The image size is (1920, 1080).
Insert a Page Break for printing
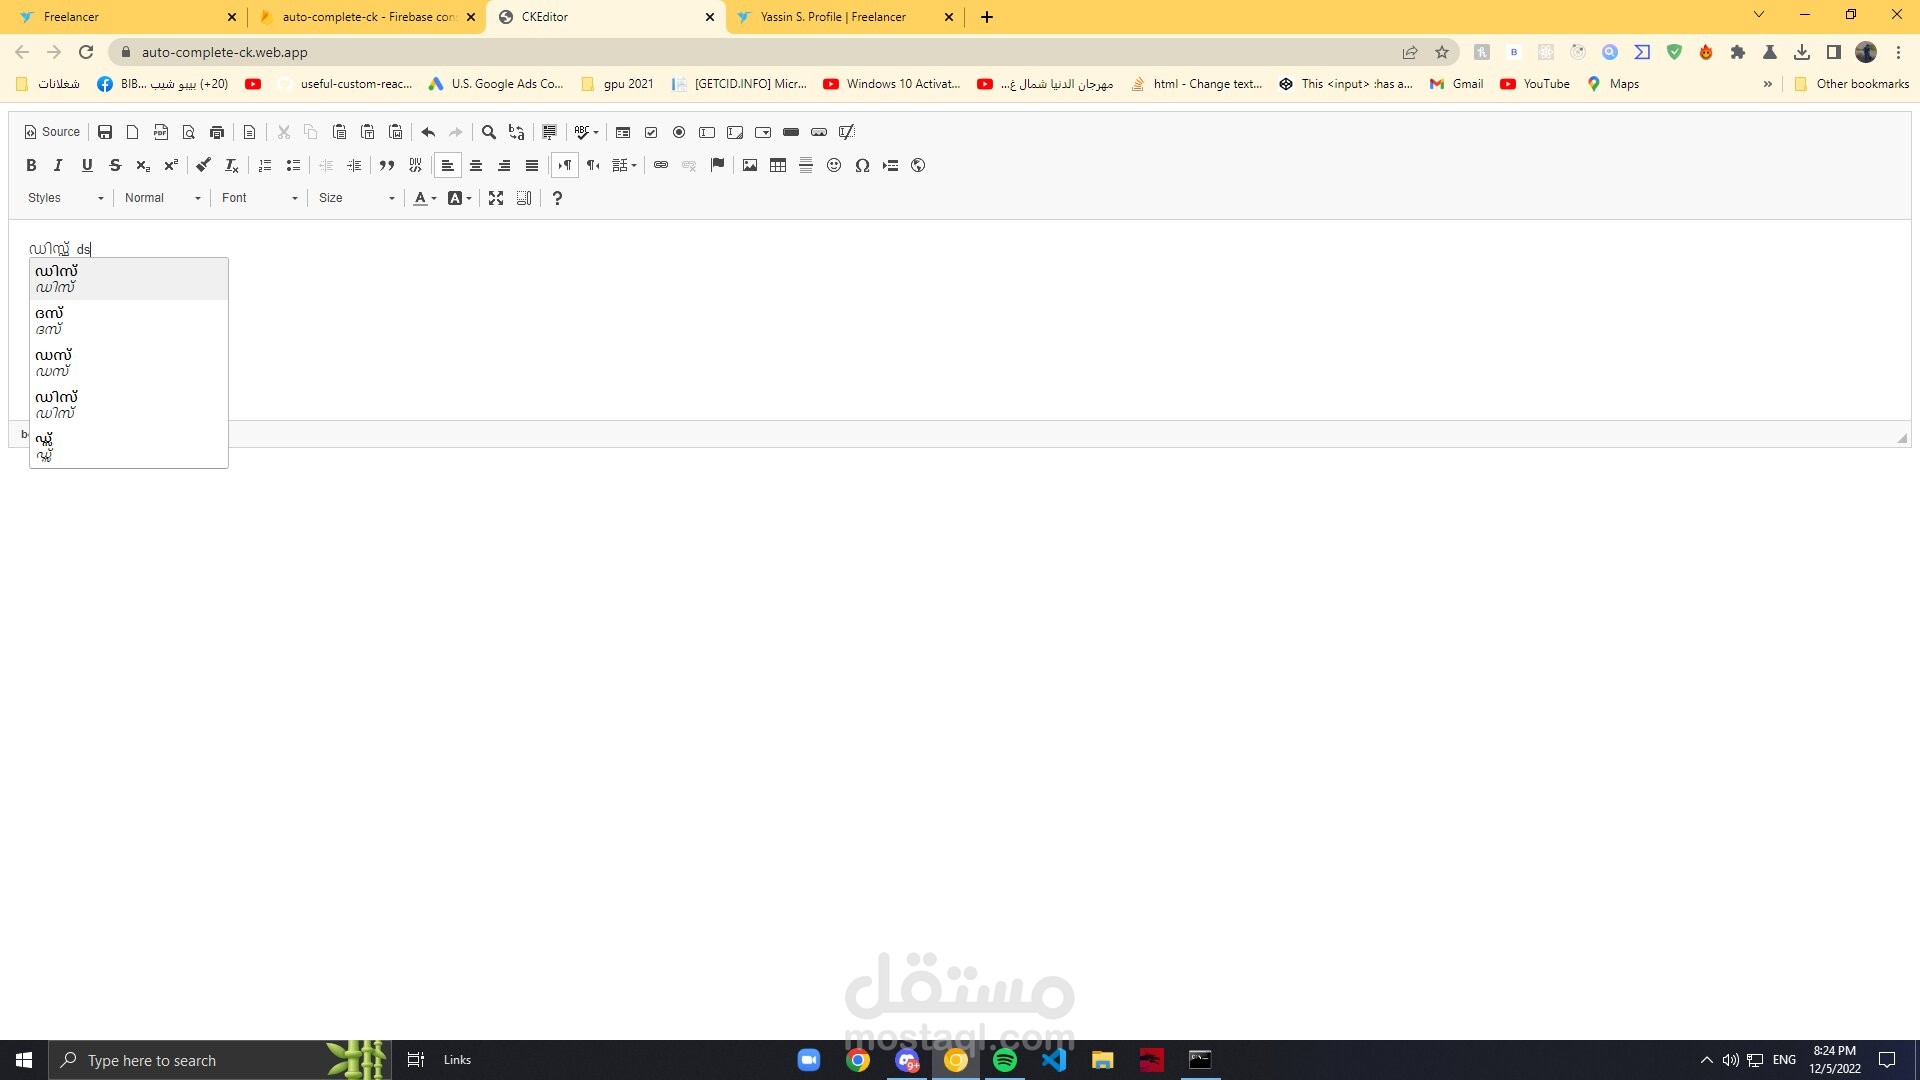click(x=890, y=165)
